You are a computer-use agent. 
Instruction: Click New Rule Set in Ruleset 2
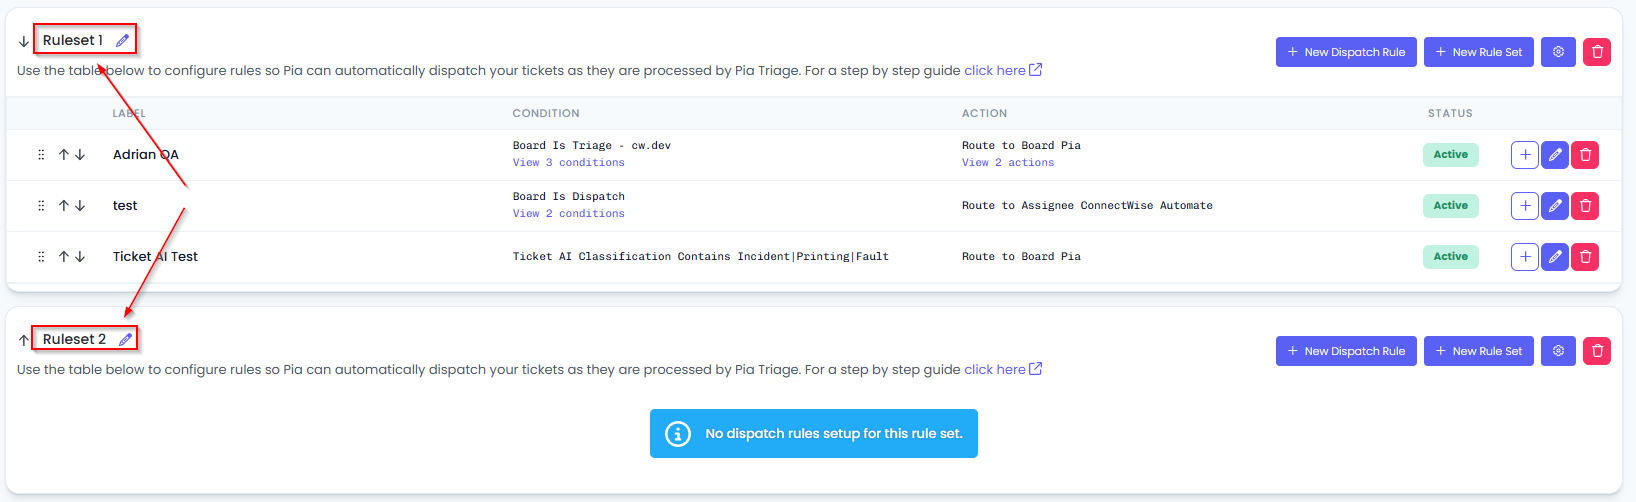point(1479,351)
